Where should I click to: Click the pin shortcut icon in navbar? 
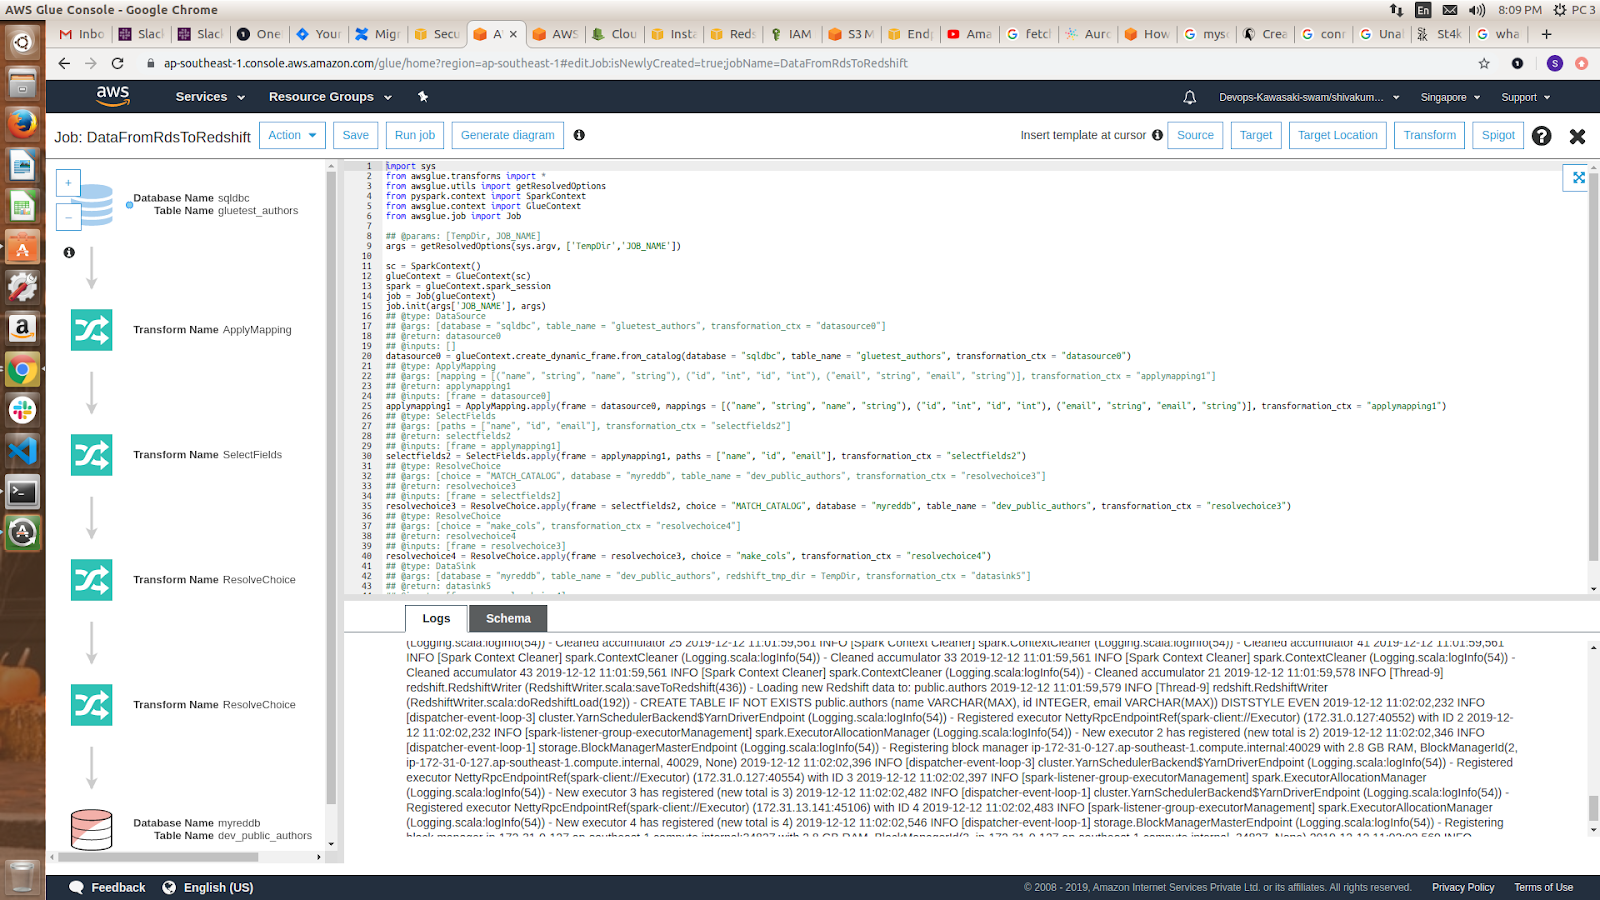tap(423, 97)
